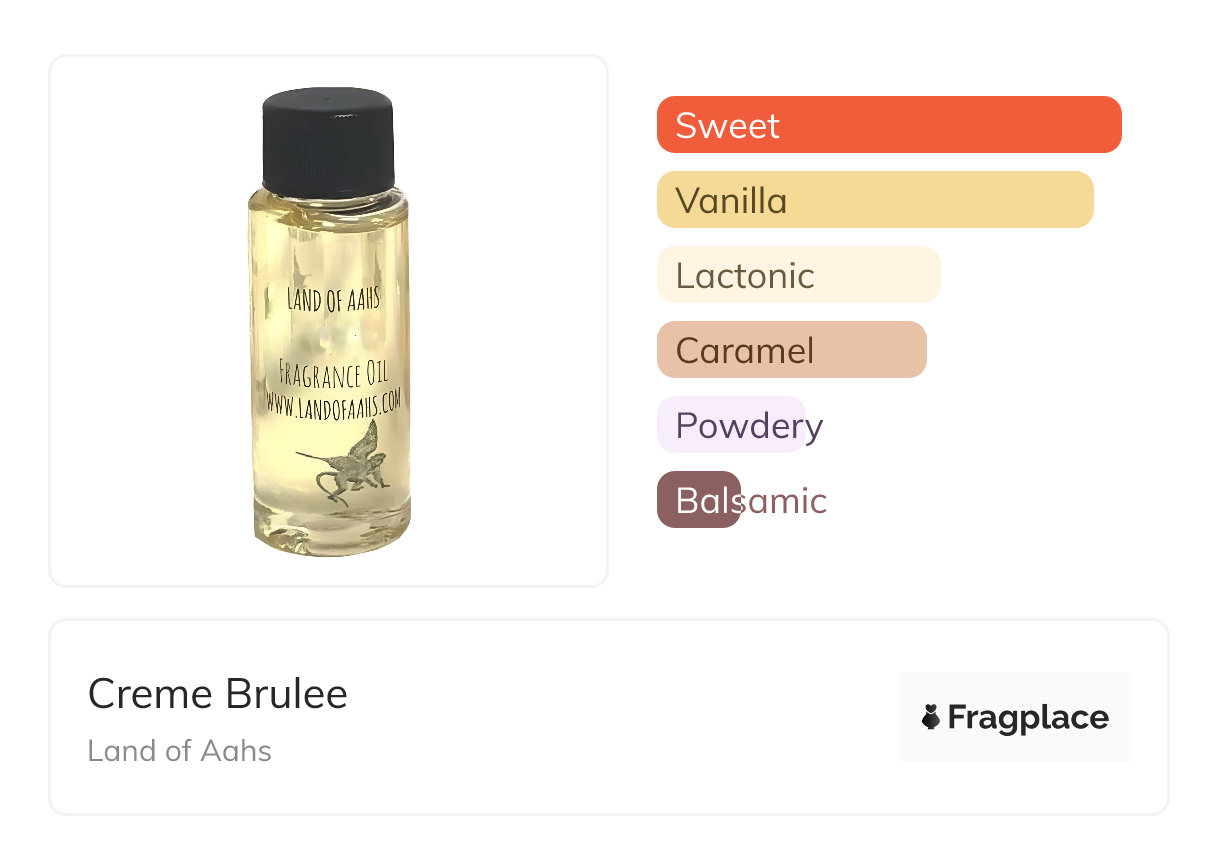The image size is (1218, 864).
Task: Click the Land of Aahs label on bottle
Action: [332, 298]
